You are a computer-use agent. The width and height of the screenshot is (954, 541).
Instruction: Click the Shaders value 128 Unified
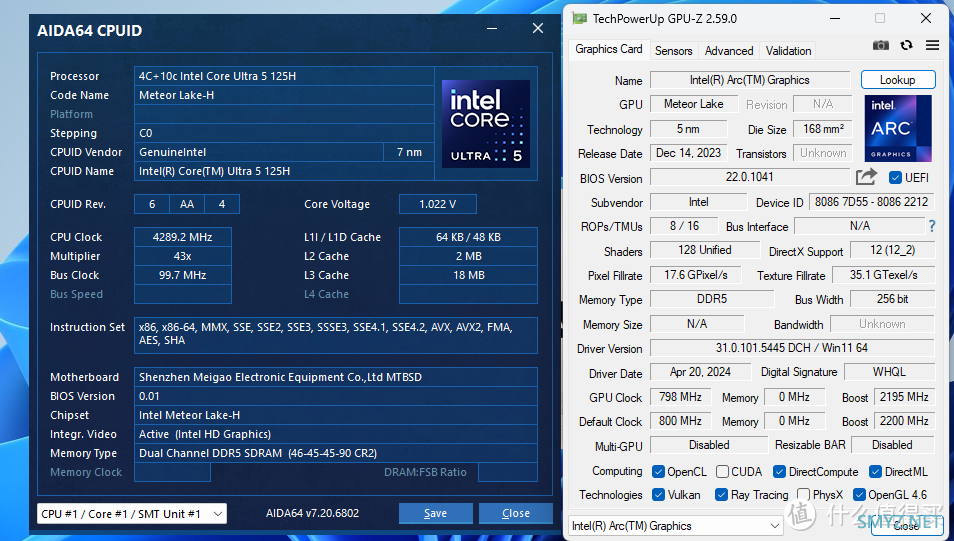[705, 250]
